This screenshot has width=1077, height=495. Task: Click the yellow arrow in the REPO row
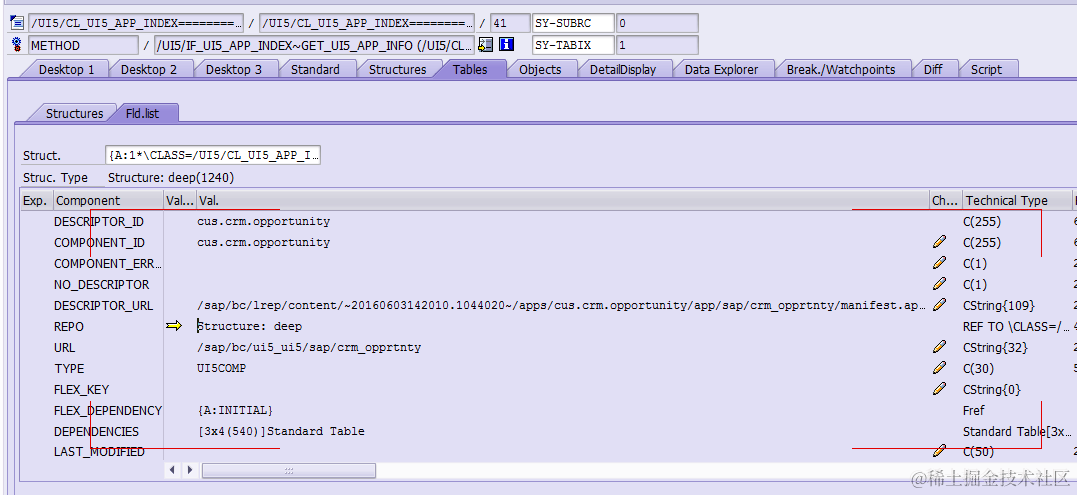(174, 326)
